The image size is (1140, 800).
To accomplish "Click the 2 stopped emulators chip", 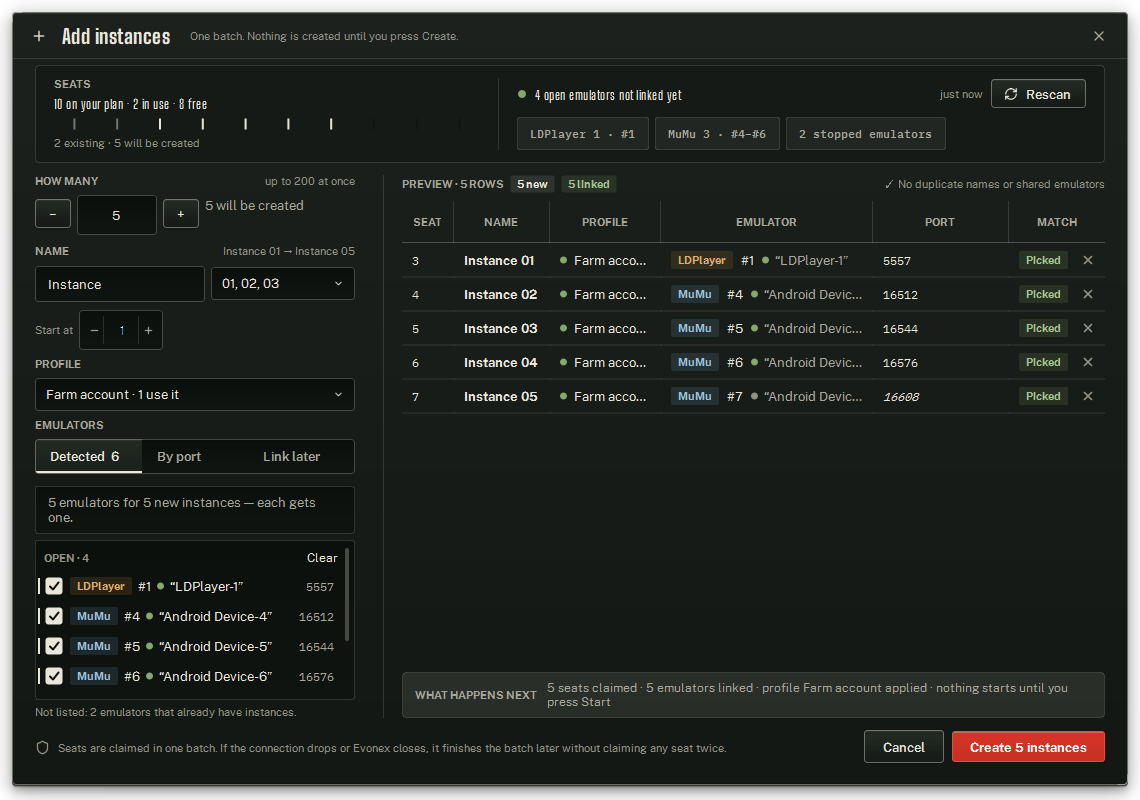I will [x=865, y=134].
